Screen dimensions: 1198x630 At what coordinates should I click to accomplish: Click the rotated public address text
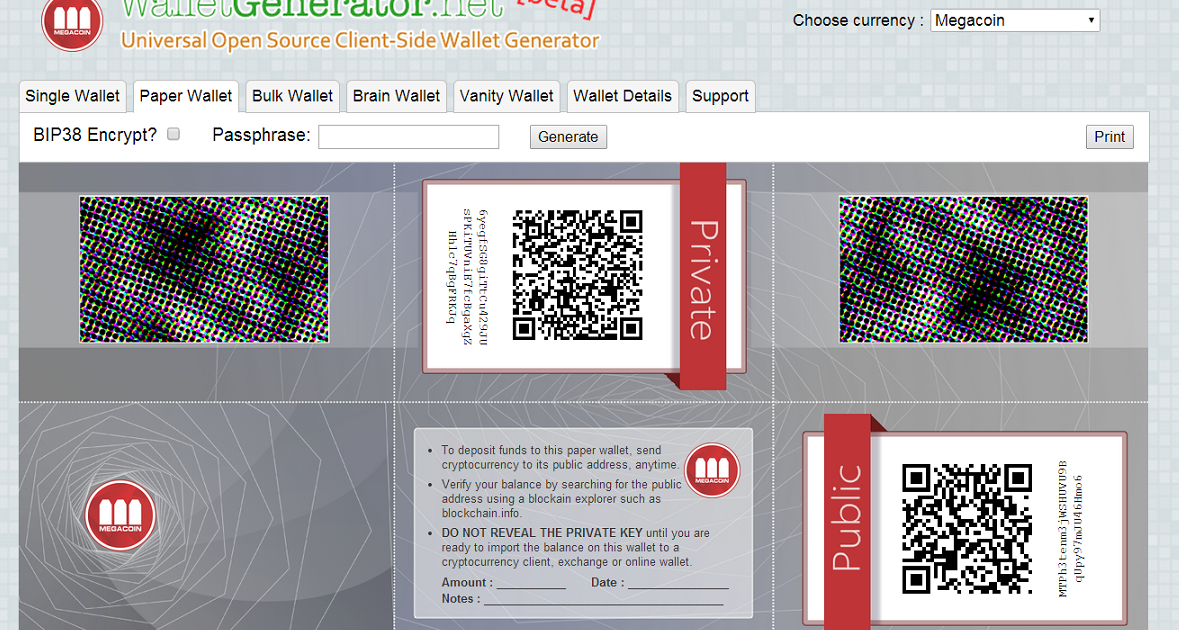[1070, 528]
